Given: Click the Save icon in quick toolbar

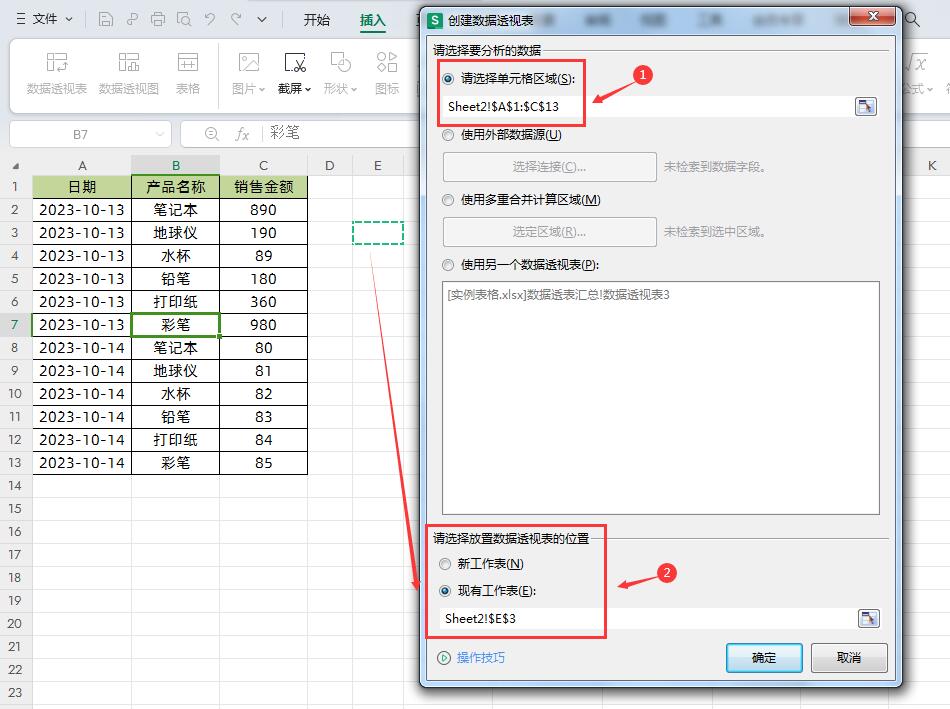Looking at the screenshot, I should pos(105,19).
